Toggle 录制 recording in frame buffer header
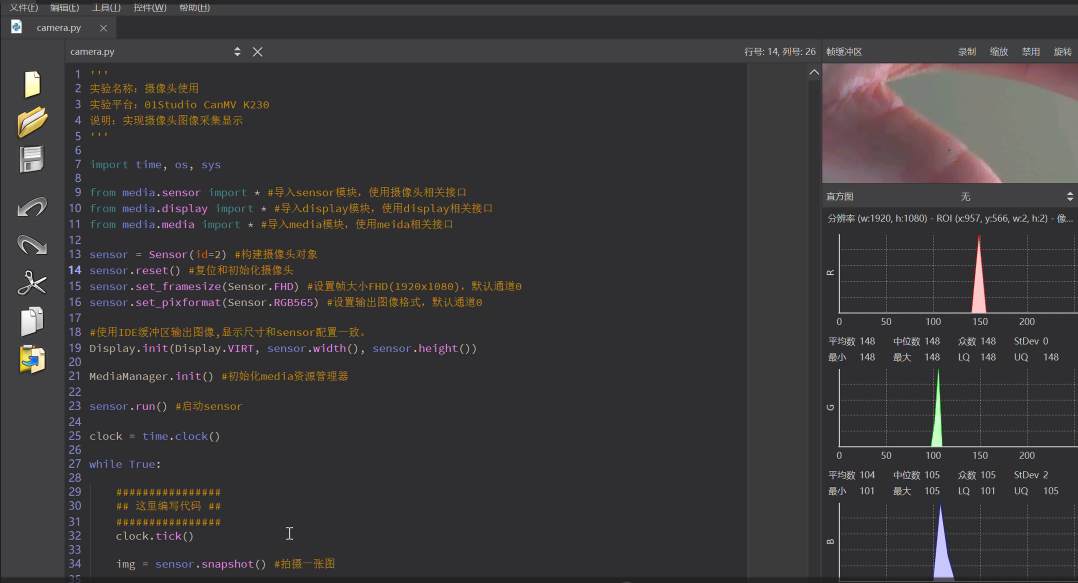 (967, 52)
